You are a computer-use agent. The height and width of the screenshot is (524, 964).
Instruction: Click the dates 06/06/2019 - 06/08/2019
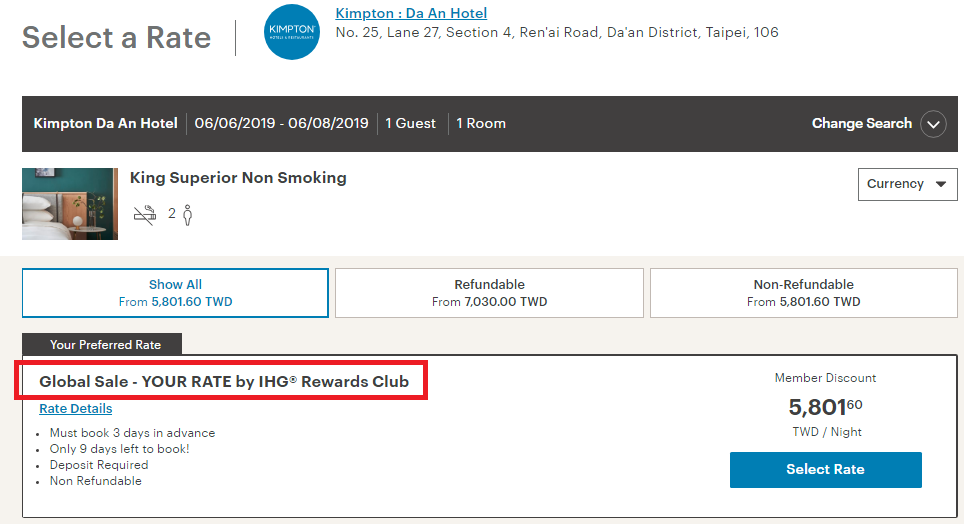point(281,123)
